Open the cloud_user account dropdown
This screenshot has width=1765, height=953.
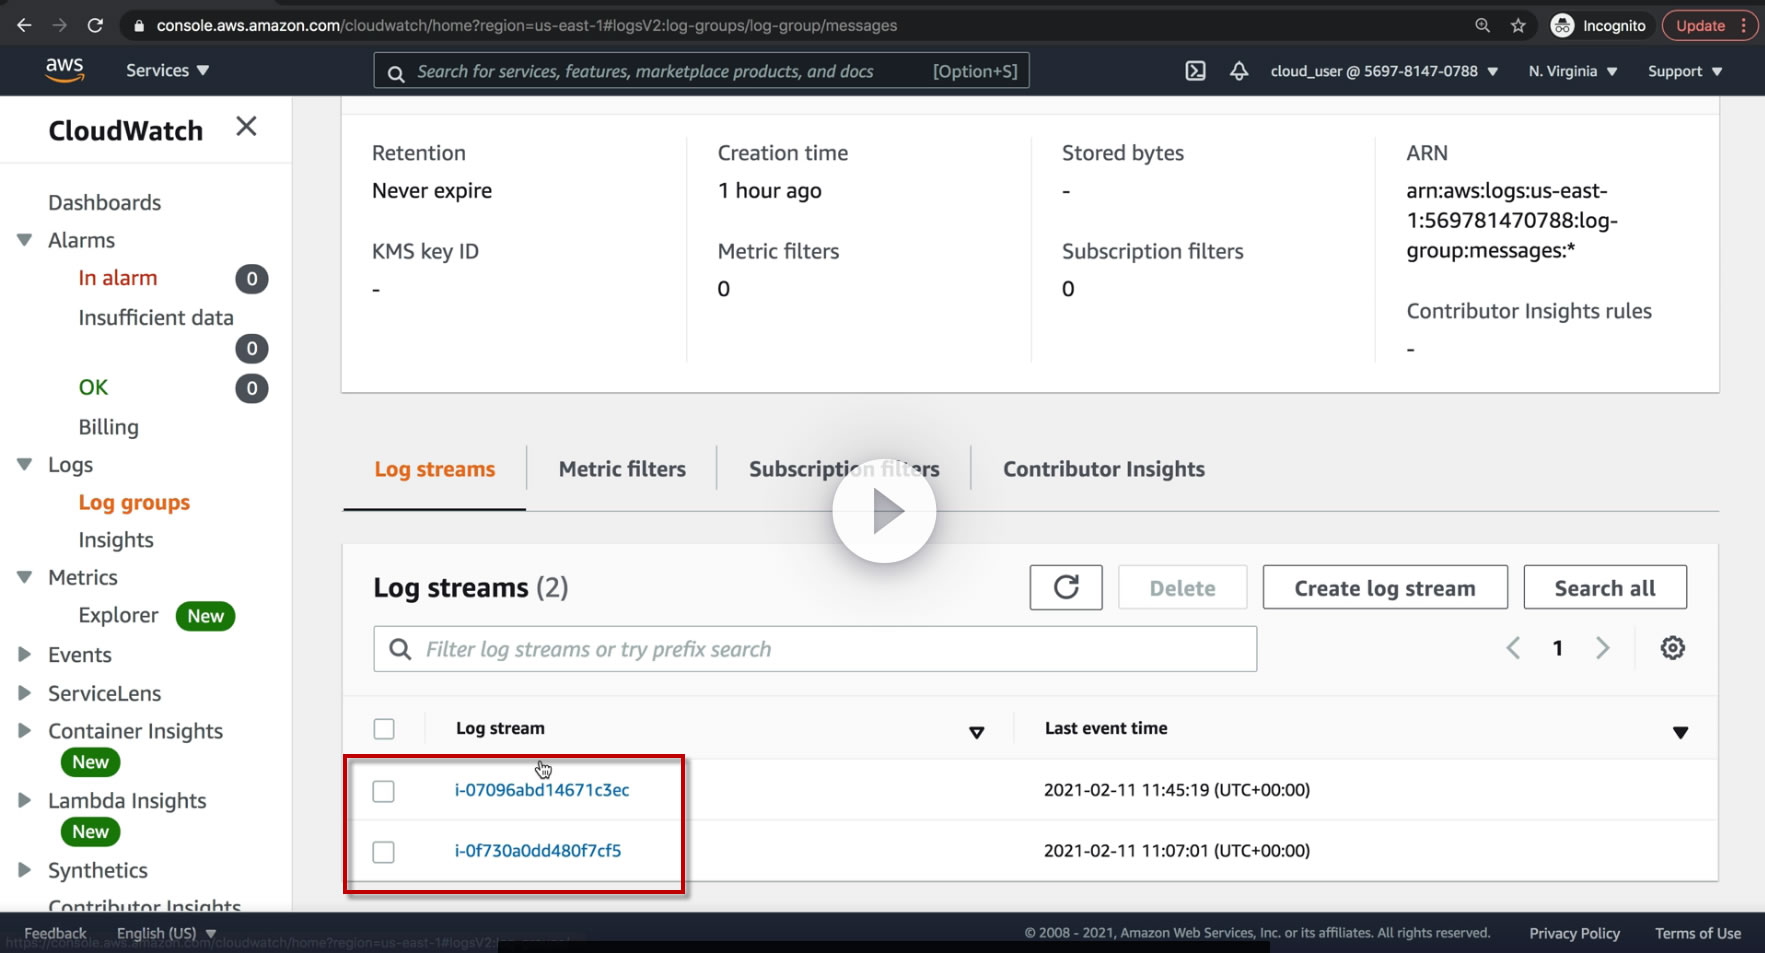point(1384,71)
